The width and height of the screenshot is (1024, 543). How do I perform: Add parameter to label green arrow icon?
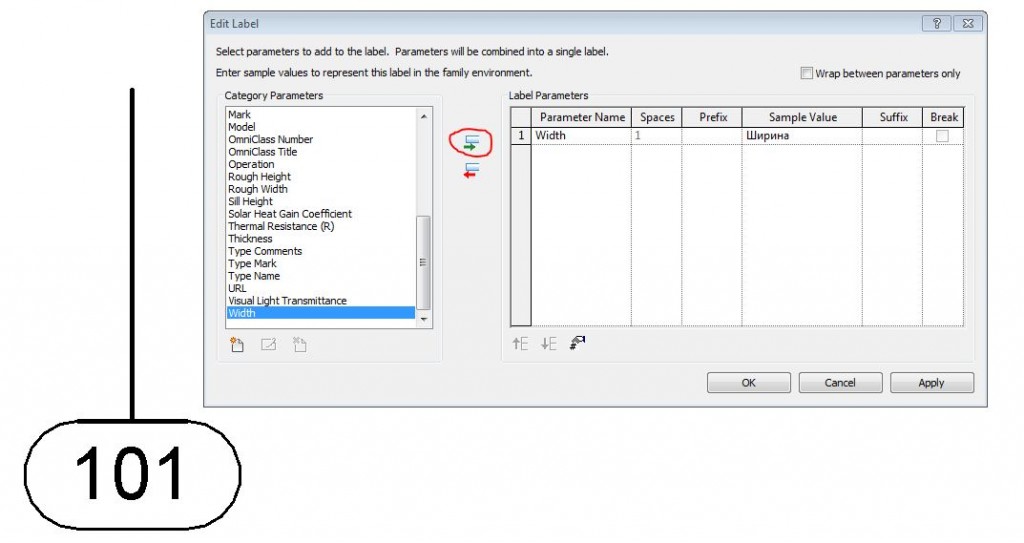pyautogui.click(x=471, y=143)
